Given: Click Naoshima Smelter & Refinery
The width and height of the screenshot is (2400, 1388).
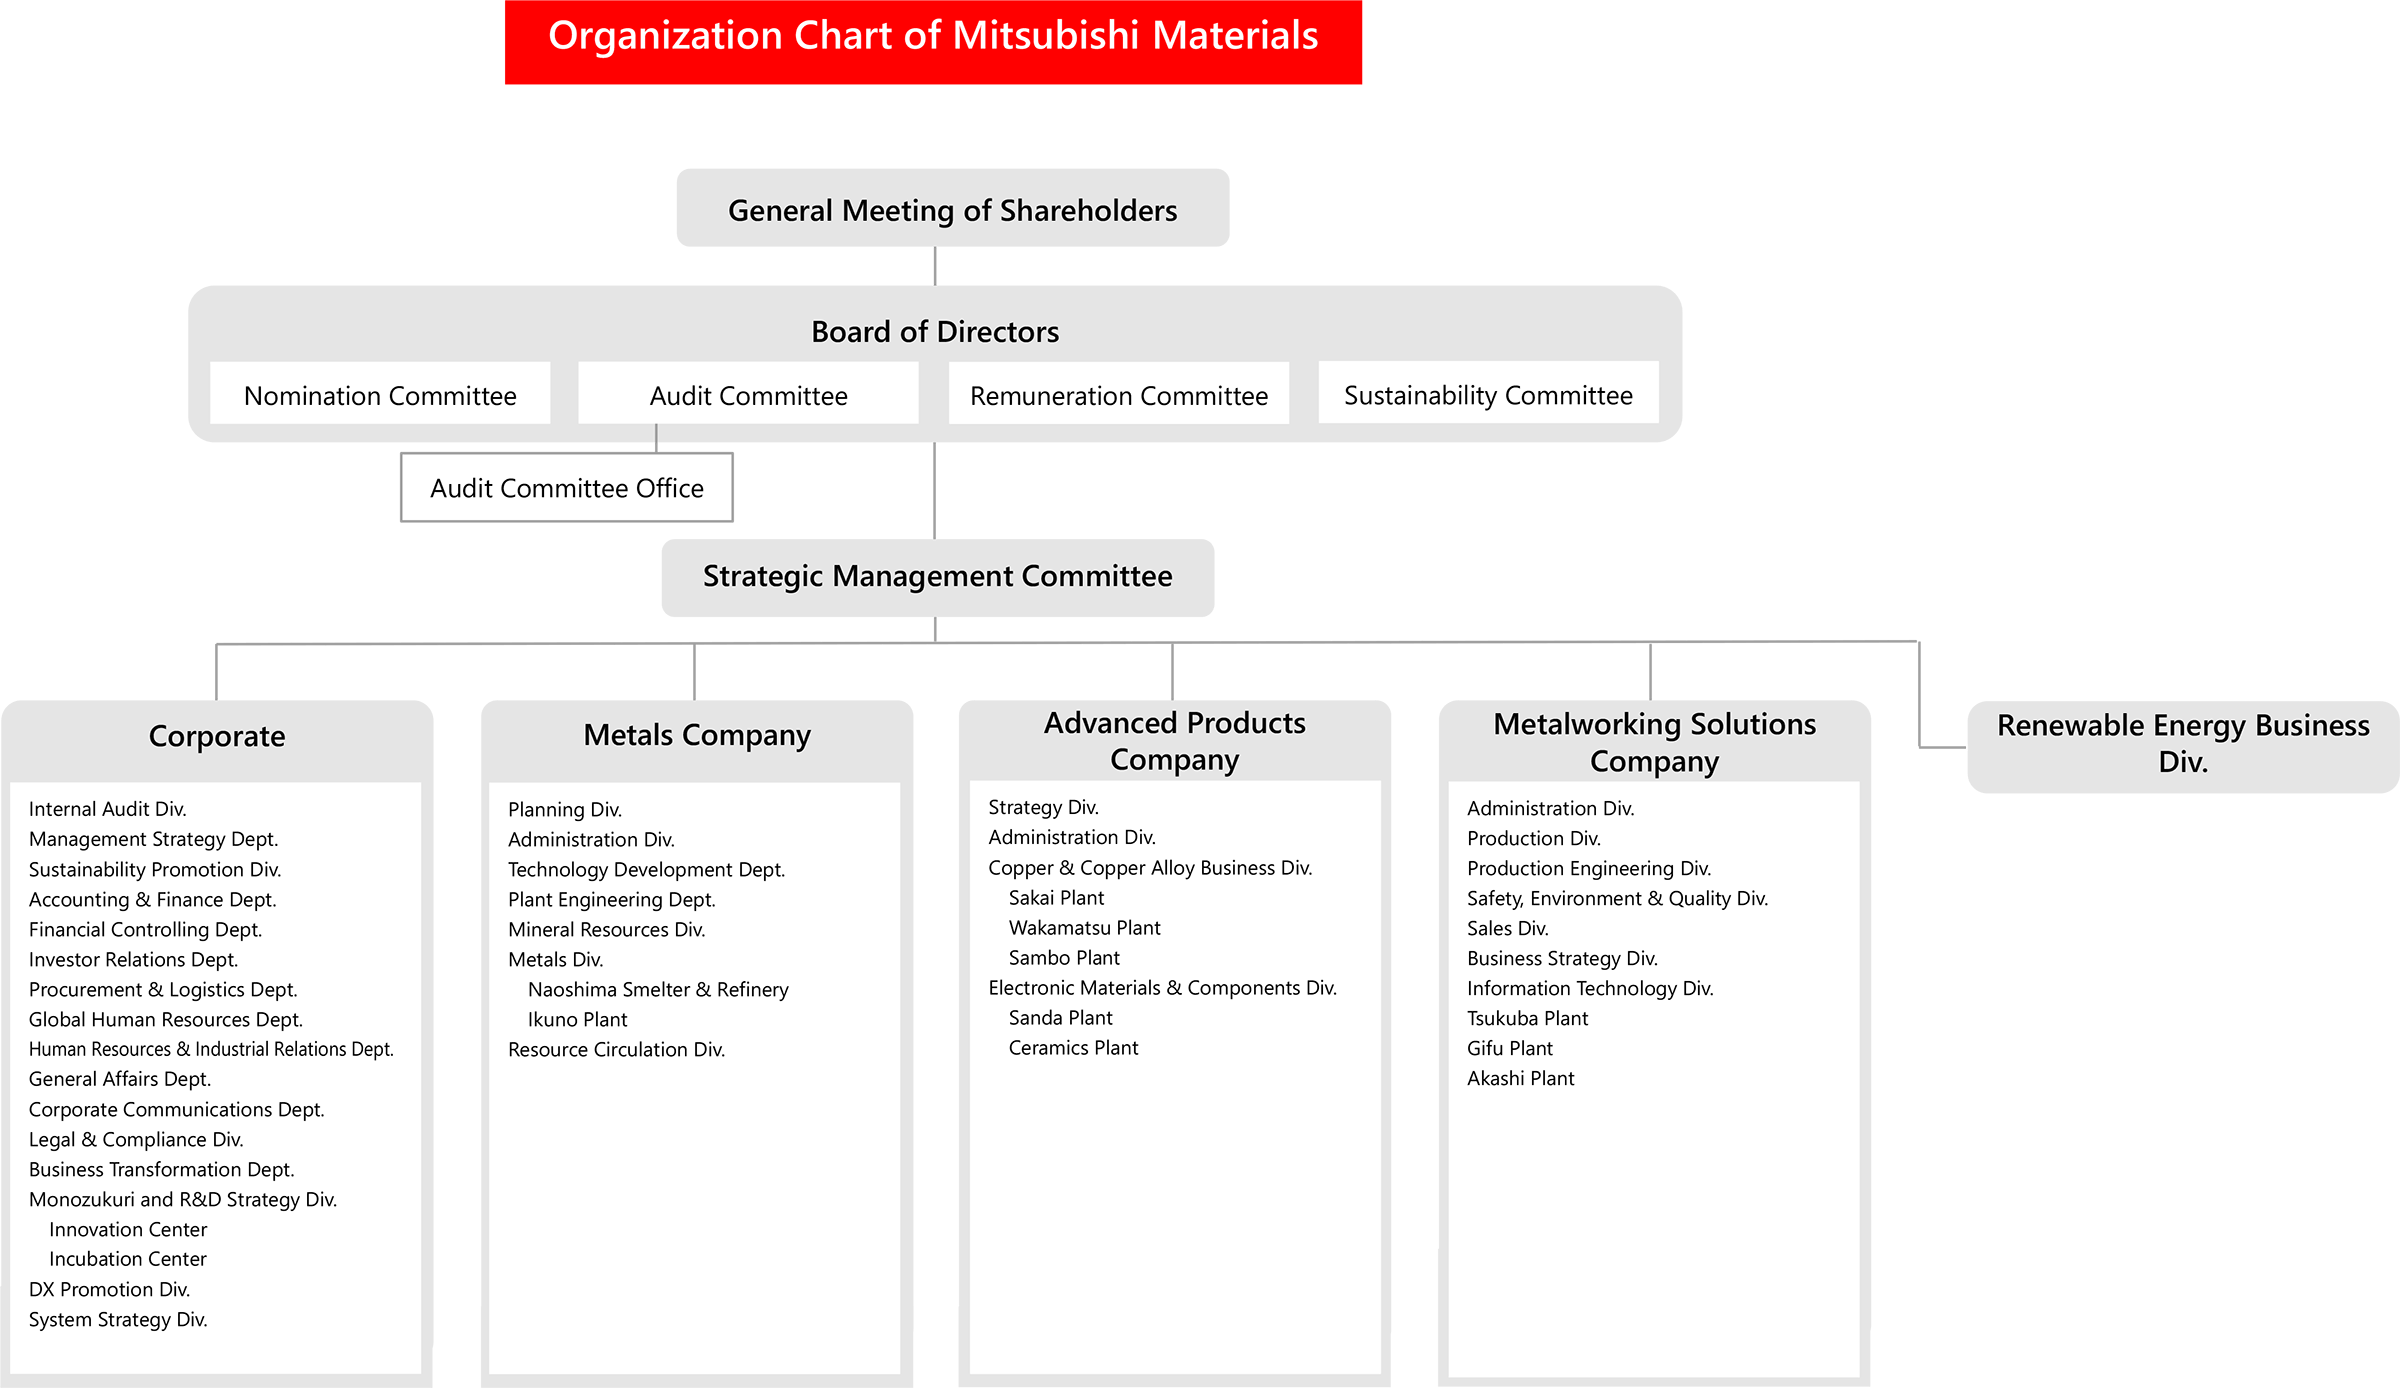Looking at the screenshot, I should pos(658,989).
